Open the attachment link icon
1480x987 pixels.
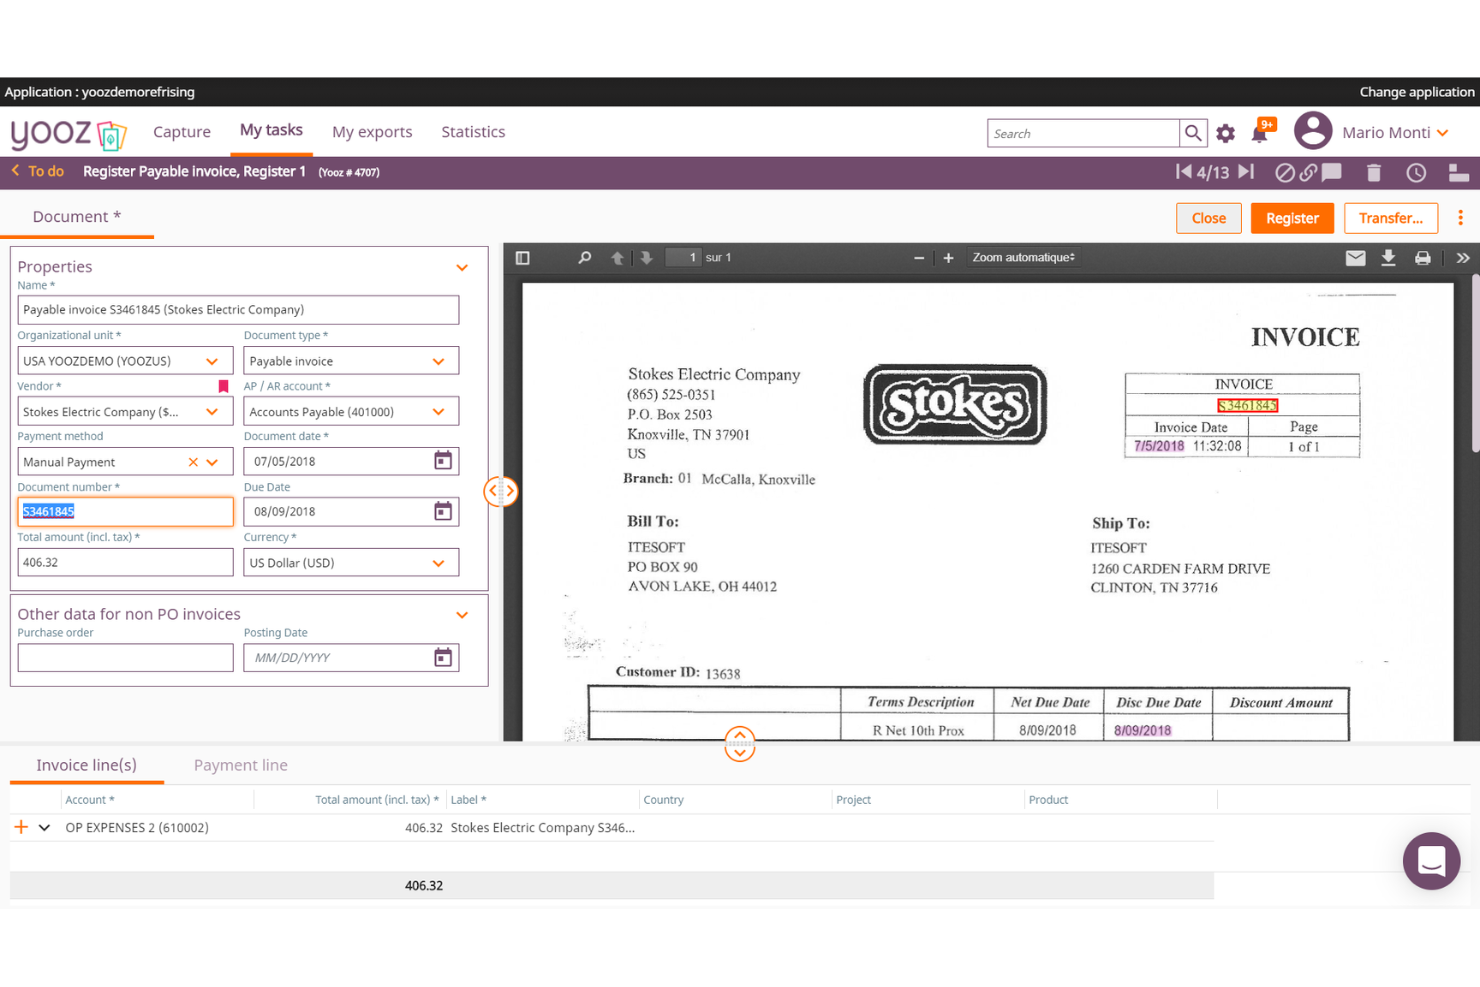1308,172
